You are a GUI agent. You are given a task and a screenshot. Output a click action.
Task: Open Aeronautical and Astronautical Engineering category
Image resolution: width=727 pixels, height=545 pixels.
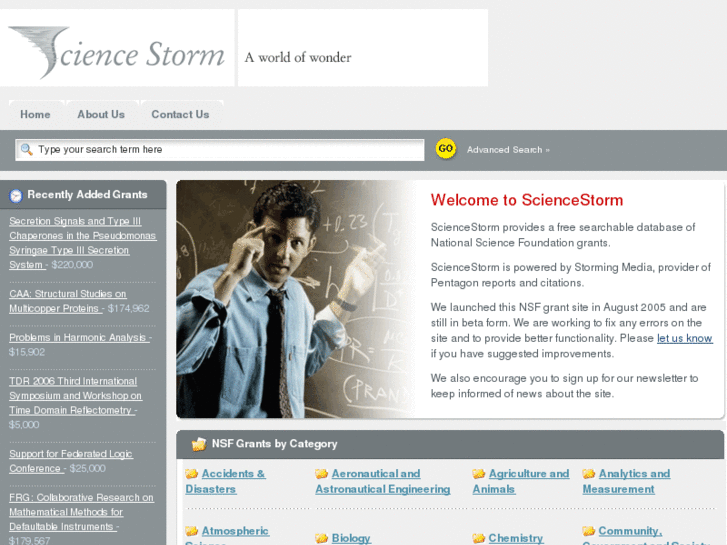pyautogui.click(x=383, y=481)
